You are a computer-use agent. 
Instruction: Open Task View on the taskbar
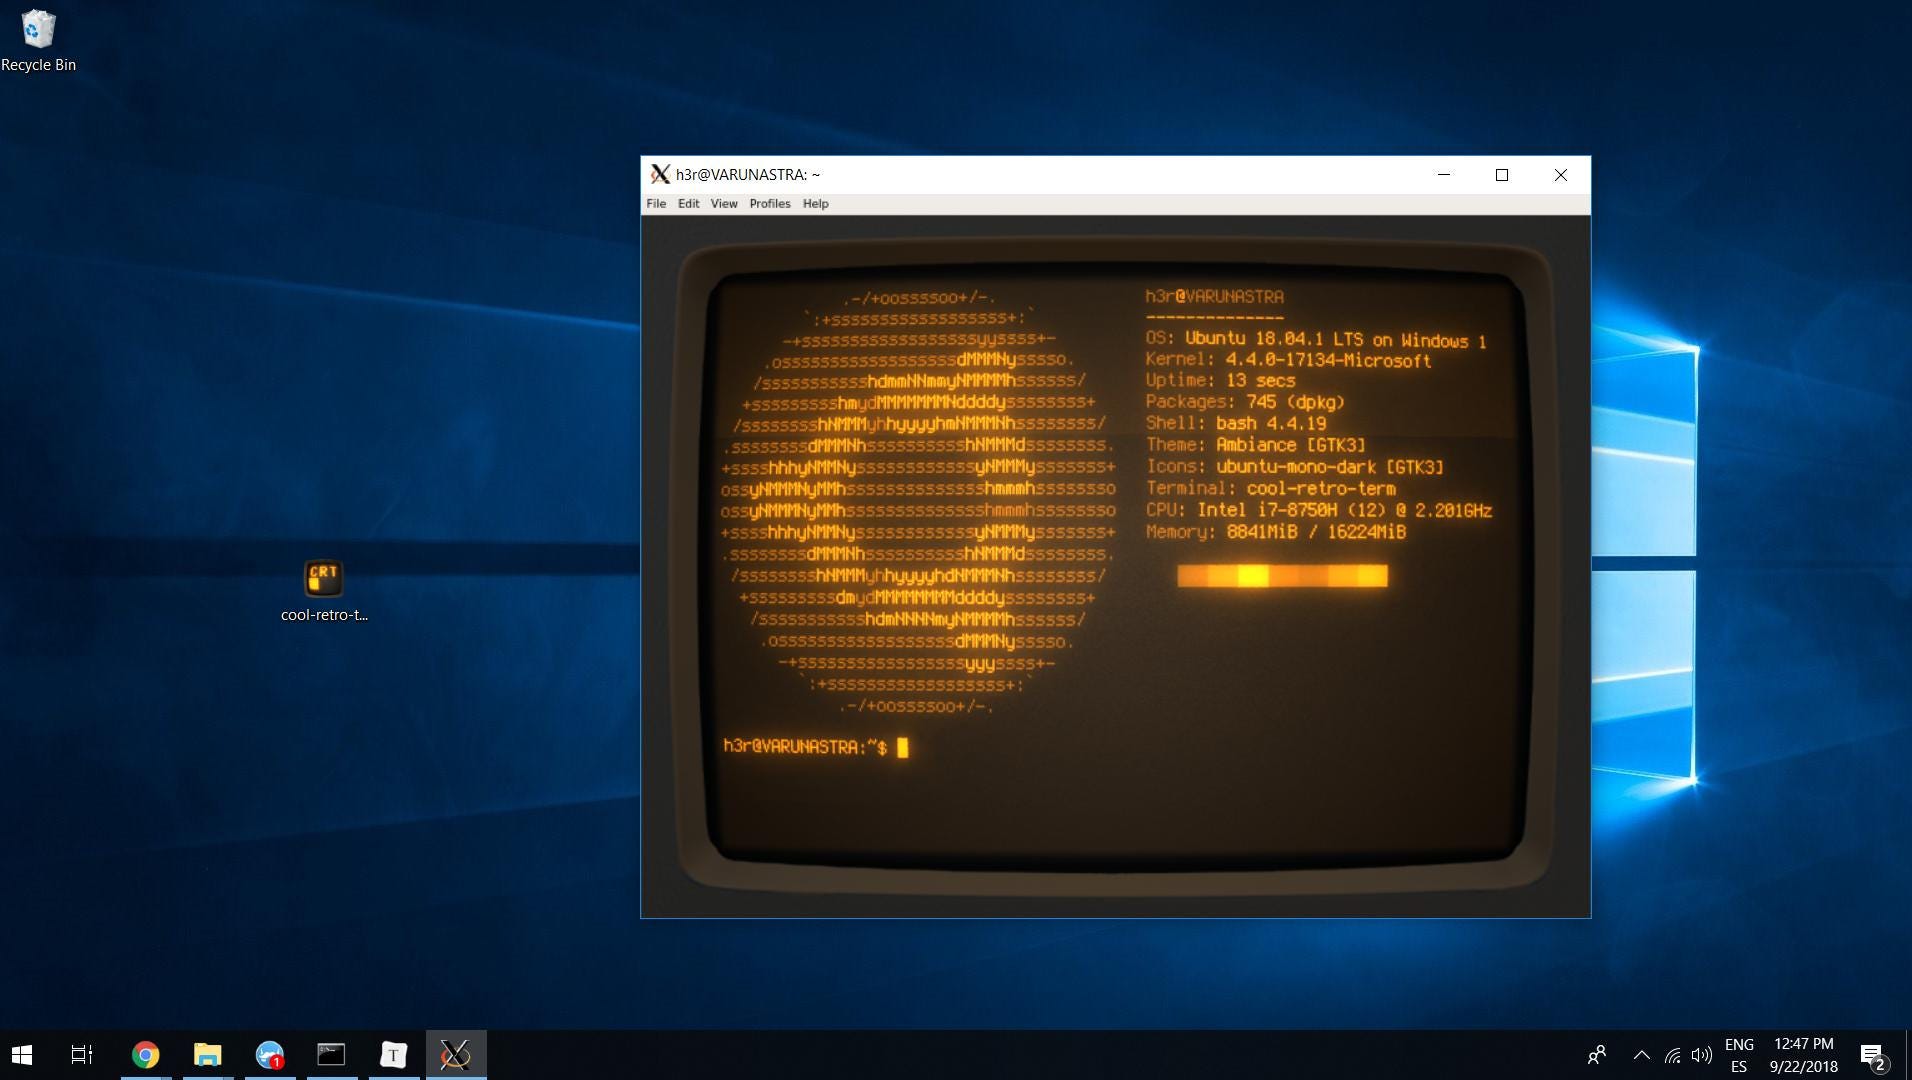pyautogui.click(x=80, y=1054)
